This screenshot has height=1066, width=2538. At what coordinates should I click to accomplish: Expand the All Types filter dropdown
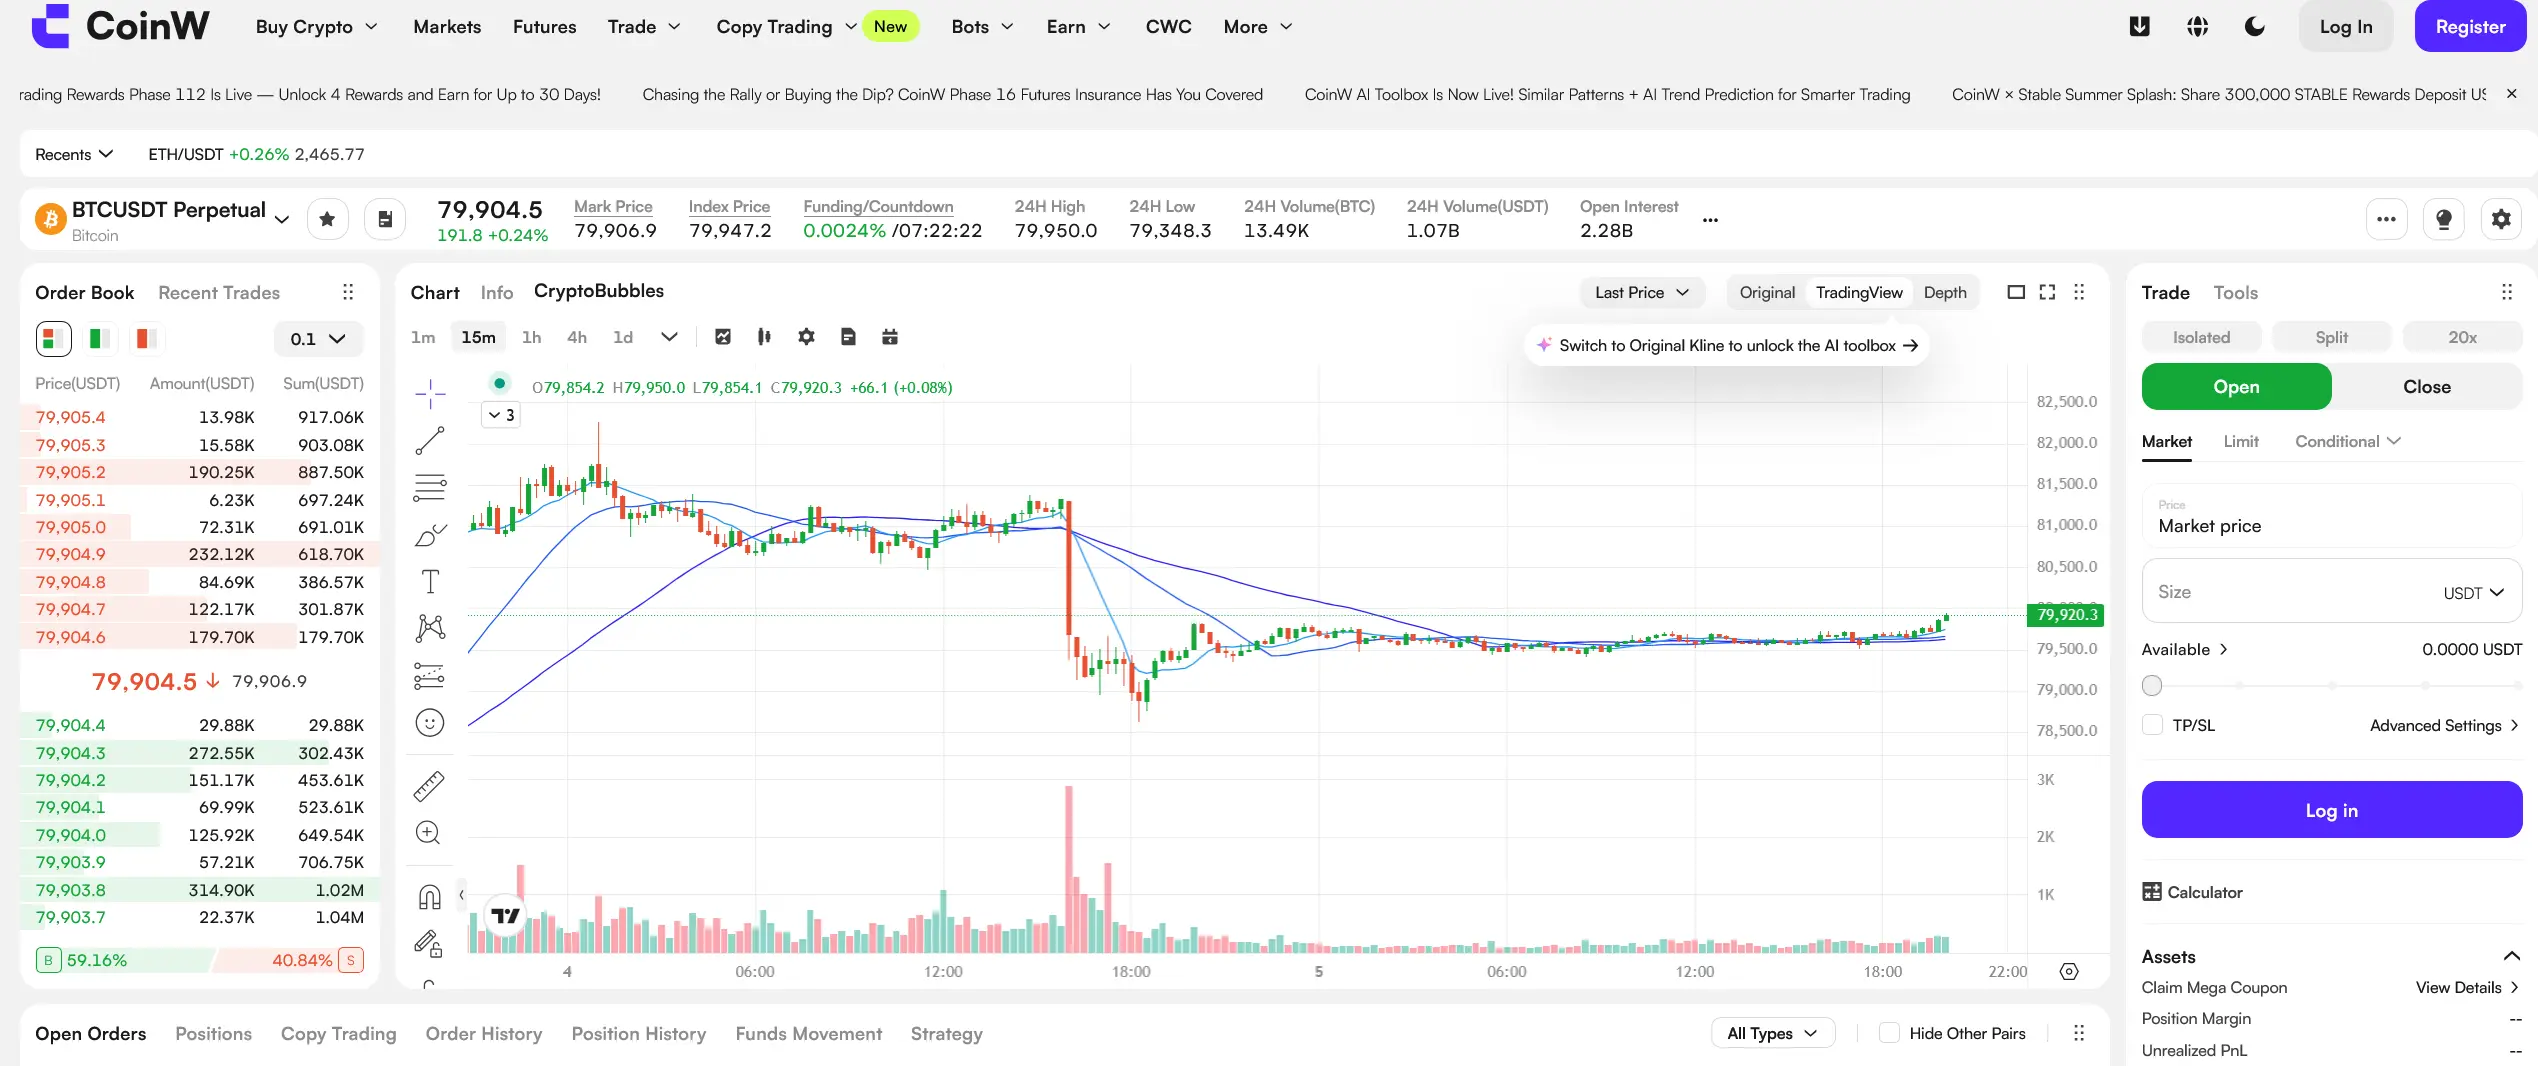pyautogui.click(x=1773, y=1033)
